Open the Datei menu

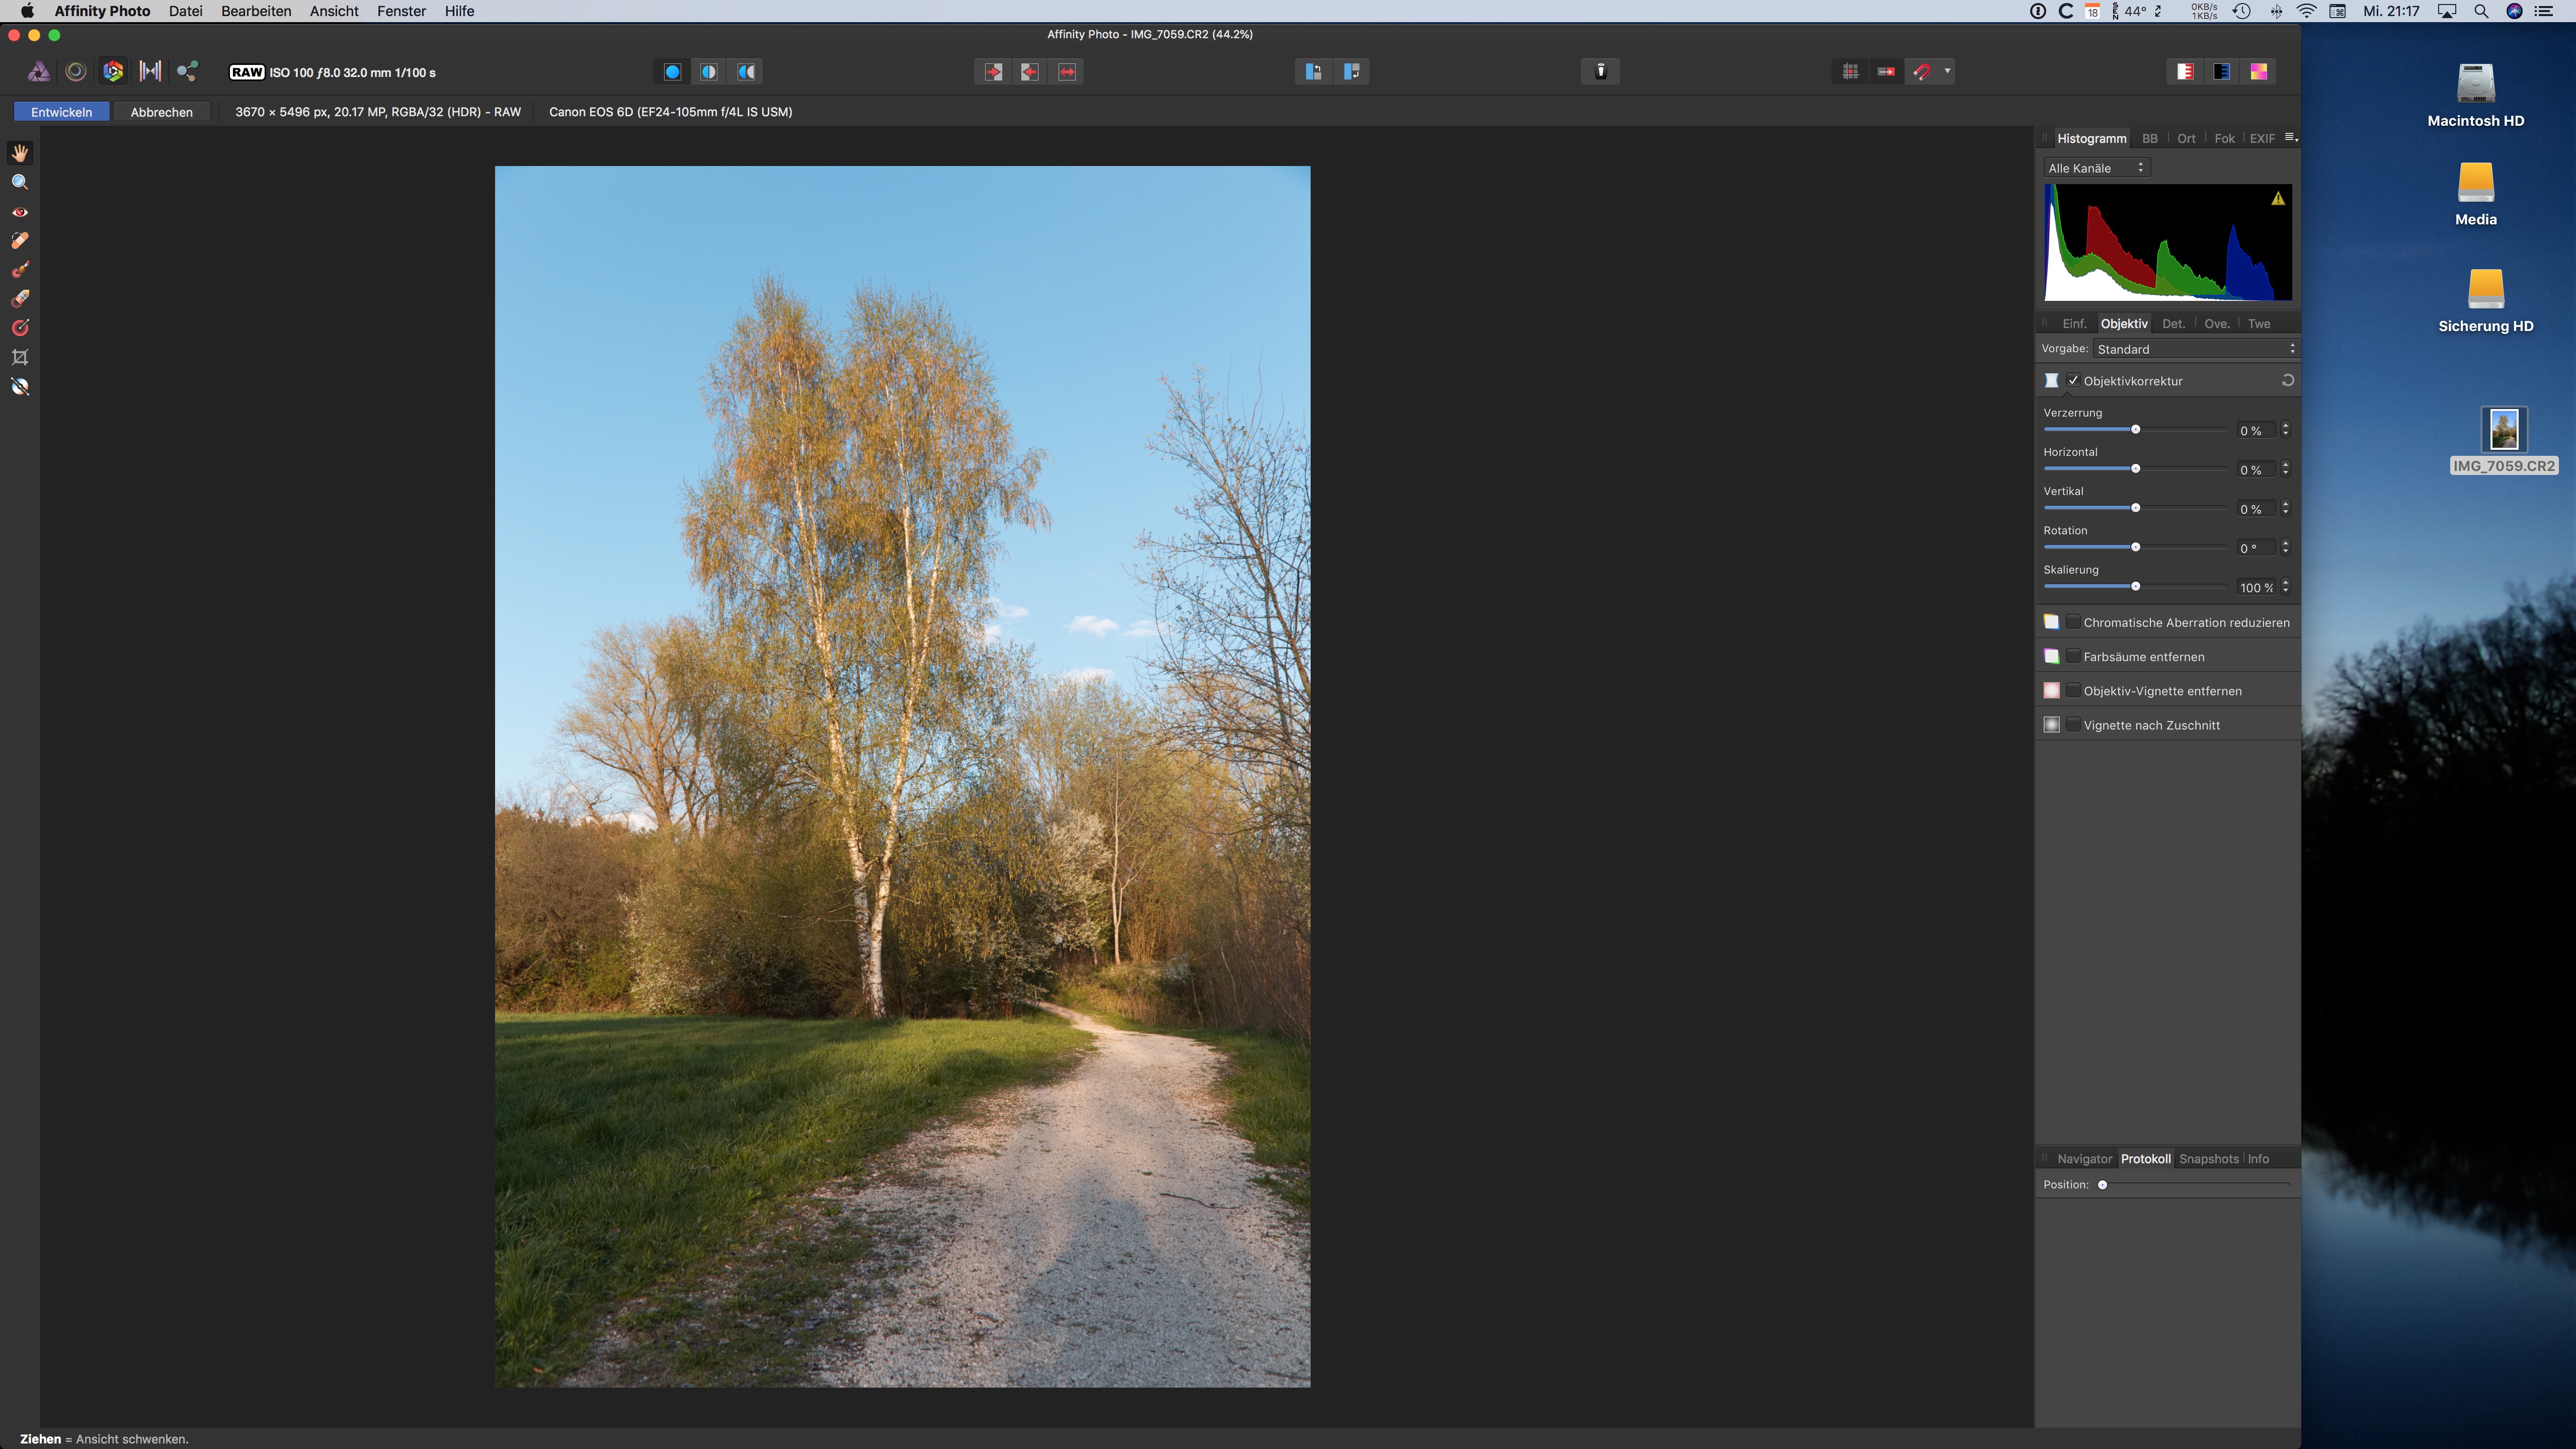pos(185,11)
